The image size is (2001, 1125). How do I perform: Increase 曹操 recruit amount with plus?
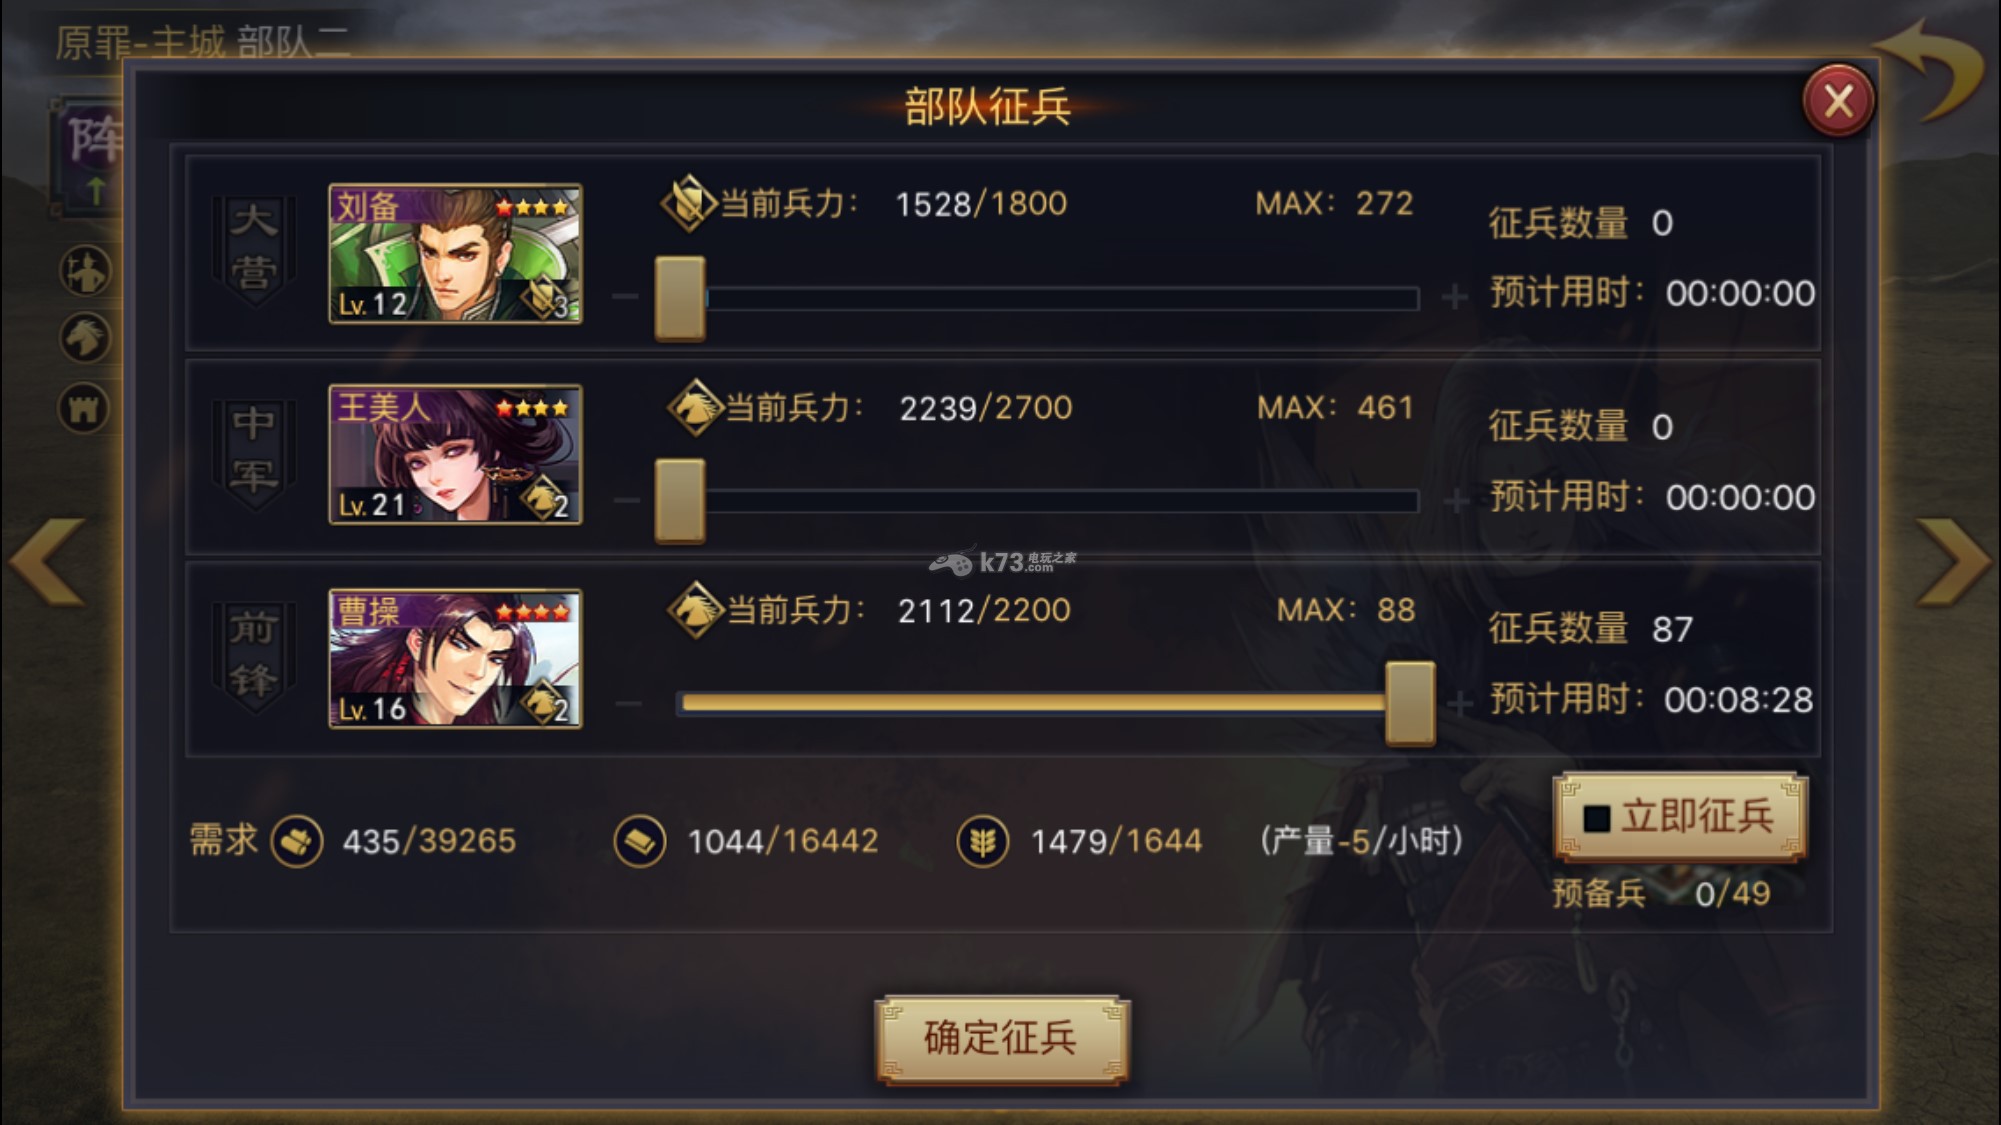[x=1460, y=703]
